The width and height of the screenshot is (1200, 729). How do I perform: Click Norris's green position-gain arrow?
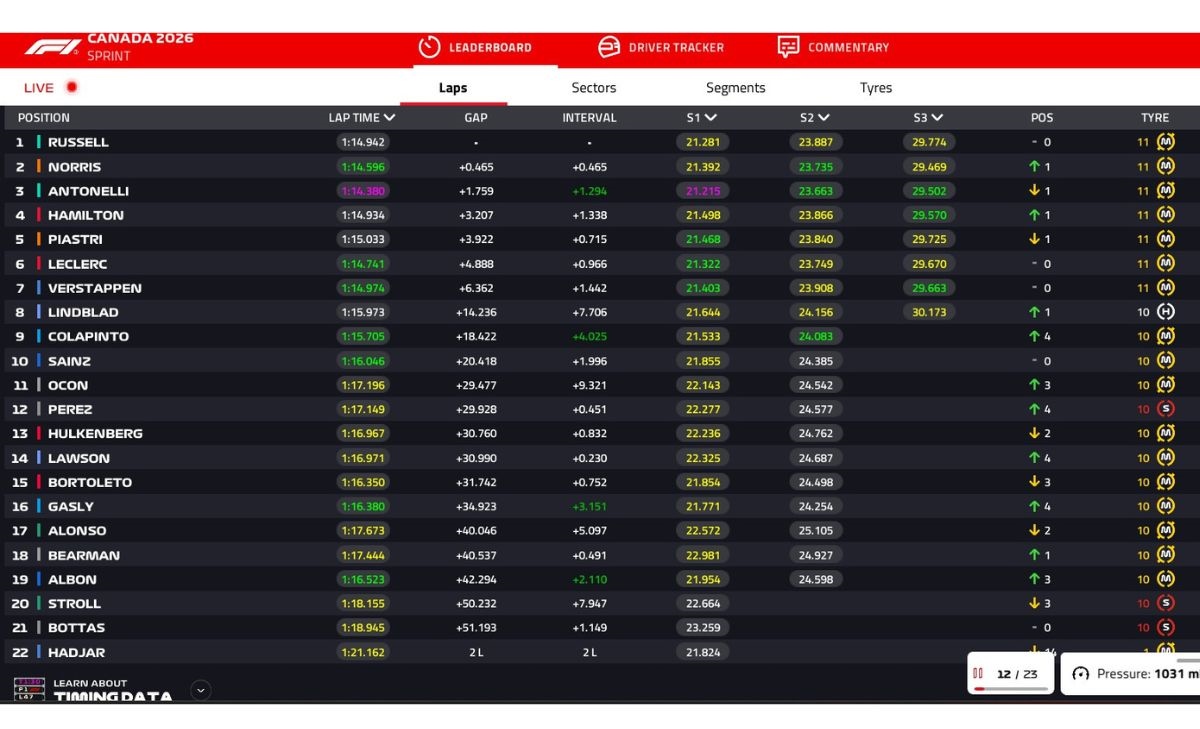1034,167
